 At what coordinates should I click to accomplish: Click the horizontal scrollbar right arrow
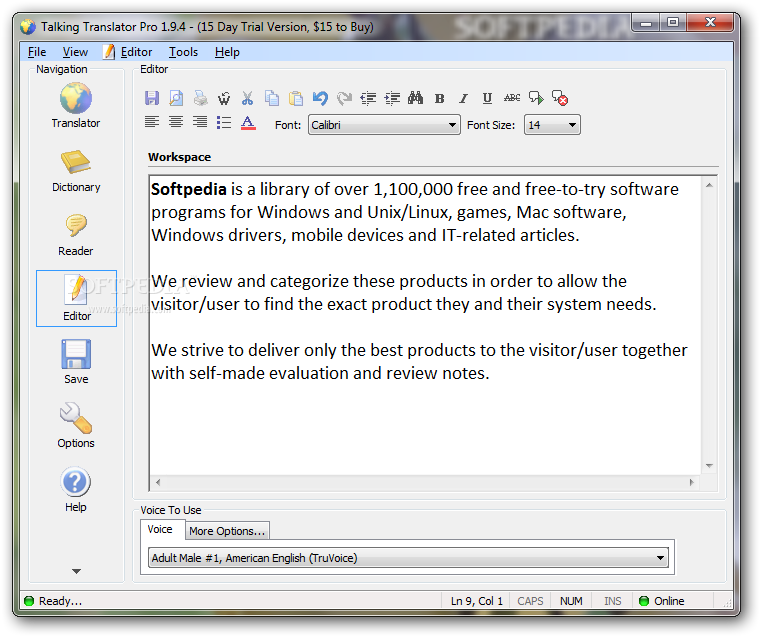(x=692, y=482)
